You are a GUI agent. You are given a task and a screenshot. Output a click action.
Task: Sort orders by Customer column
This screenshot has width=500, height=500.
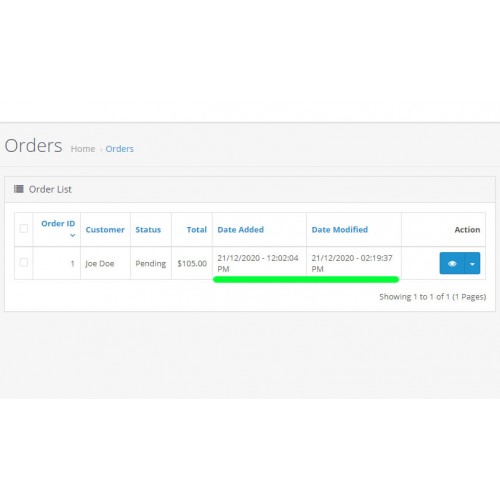click(105, 230)
